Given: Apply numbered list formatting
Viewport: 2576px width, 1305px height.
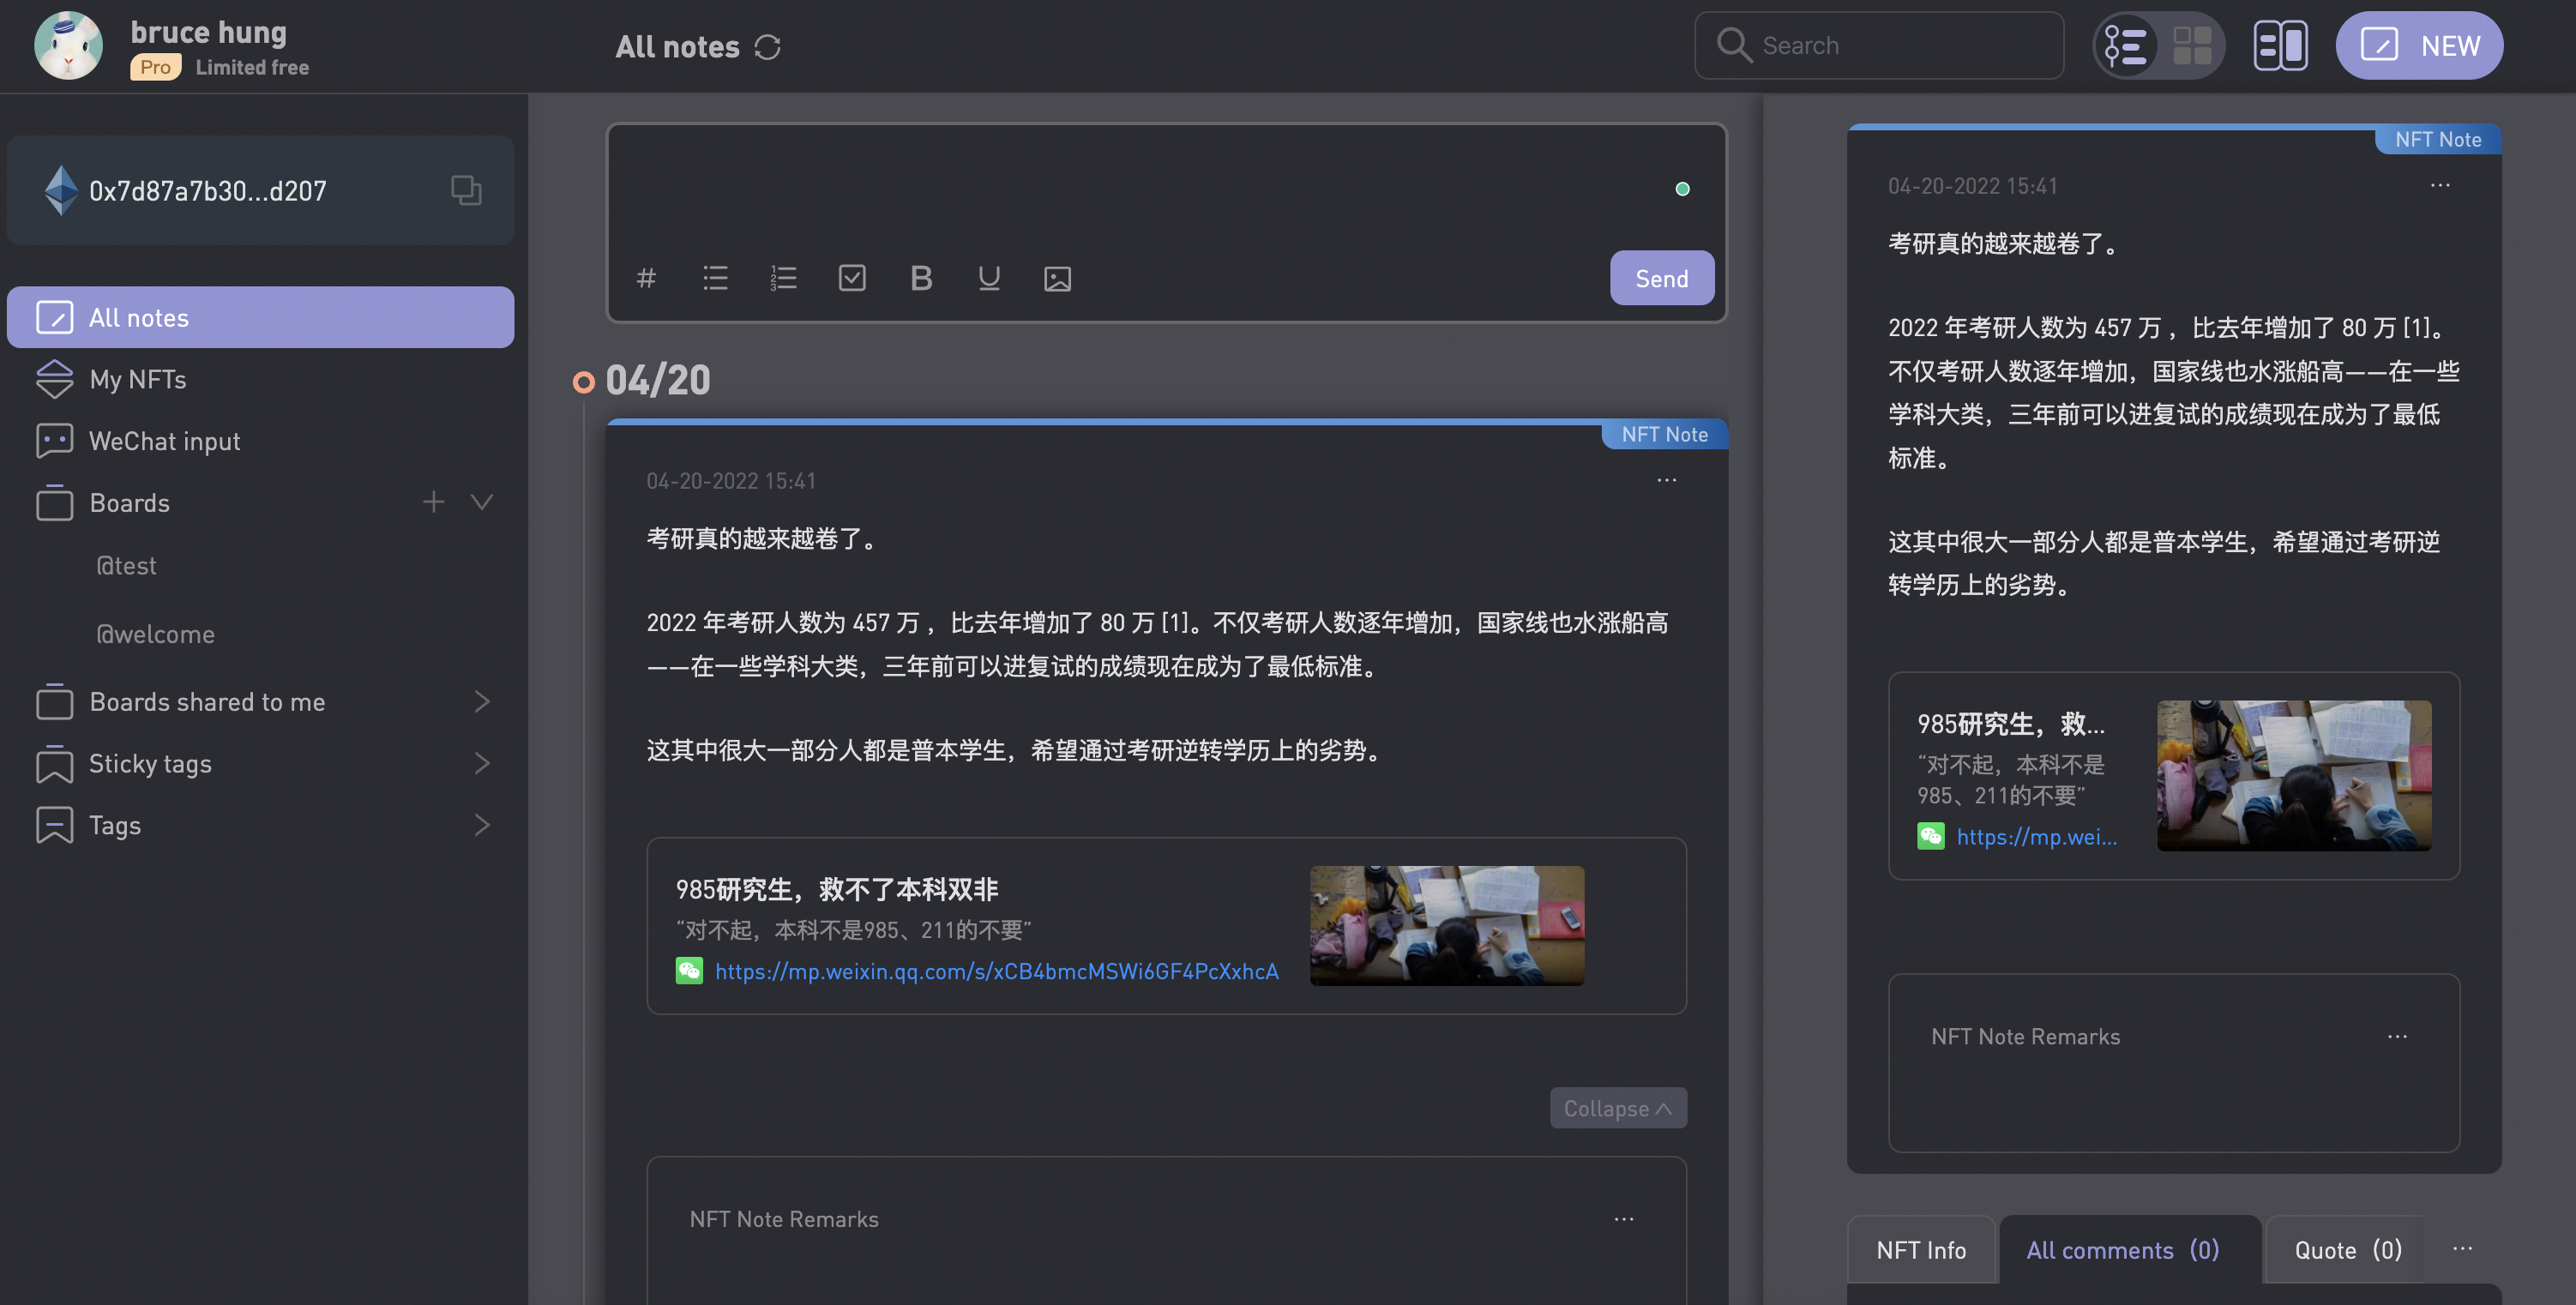Looking at the screenshot, I should (784, 278).
